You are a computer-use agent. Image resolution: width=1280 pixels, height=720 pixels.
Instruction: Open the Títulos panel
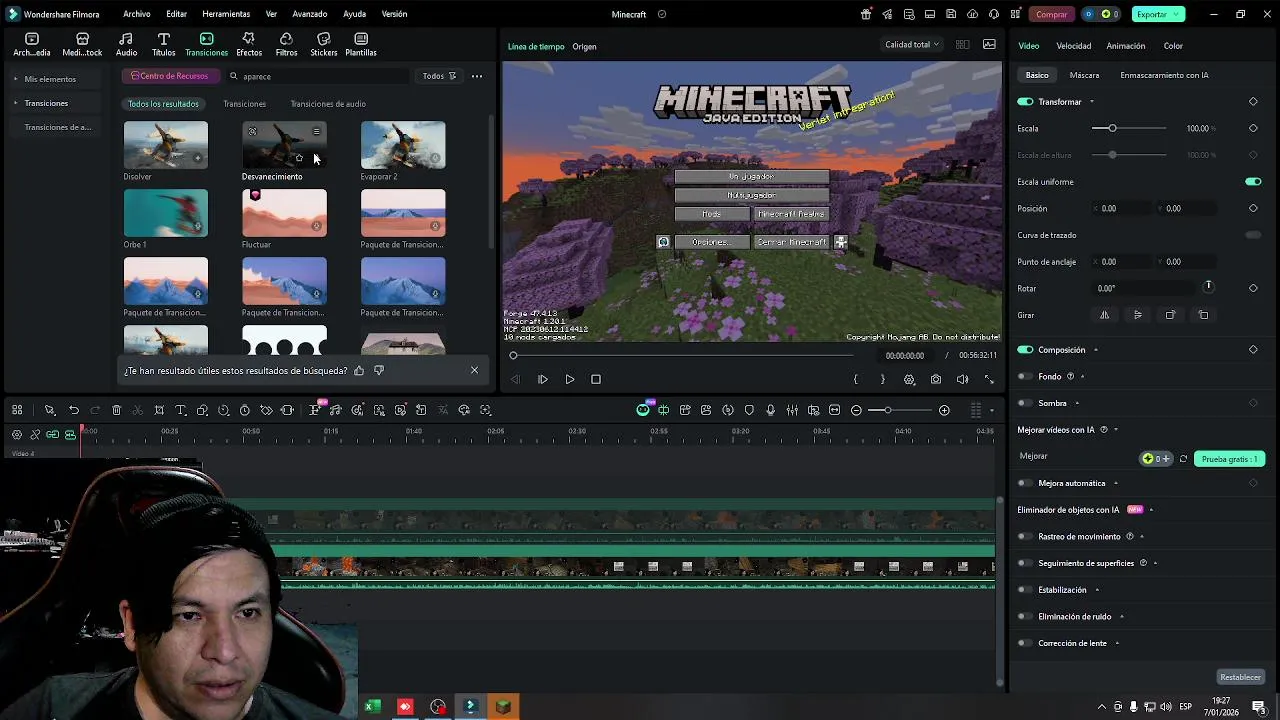163,44
